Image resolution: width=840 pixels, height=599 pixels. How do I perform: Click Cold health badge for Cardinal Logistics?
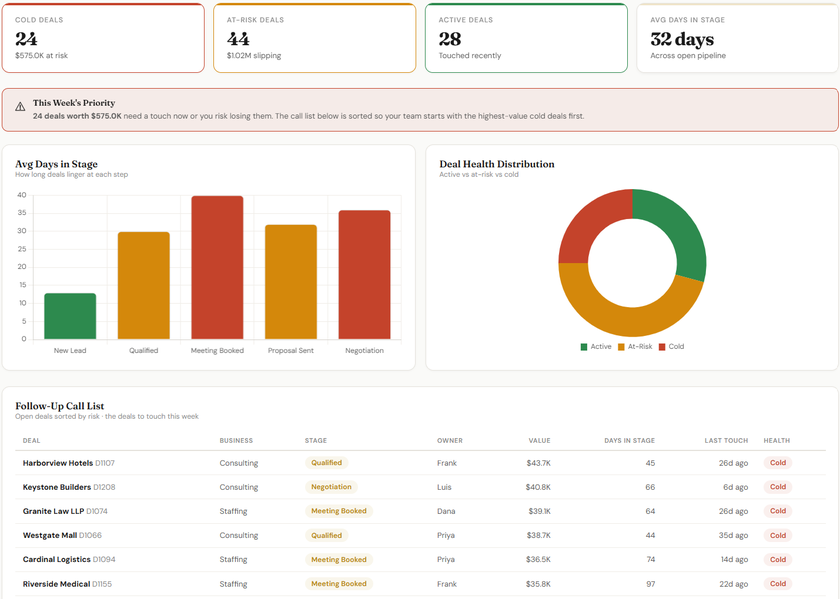[x=778, y=559]
